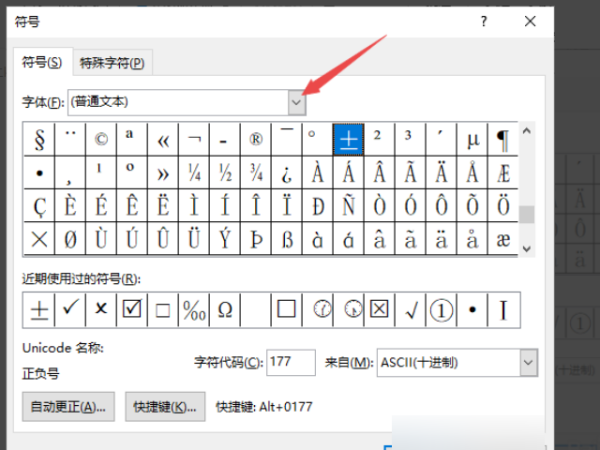Select the section sign § symbol
Viewport: 600px width, 450px height.
tap(39, 139)
